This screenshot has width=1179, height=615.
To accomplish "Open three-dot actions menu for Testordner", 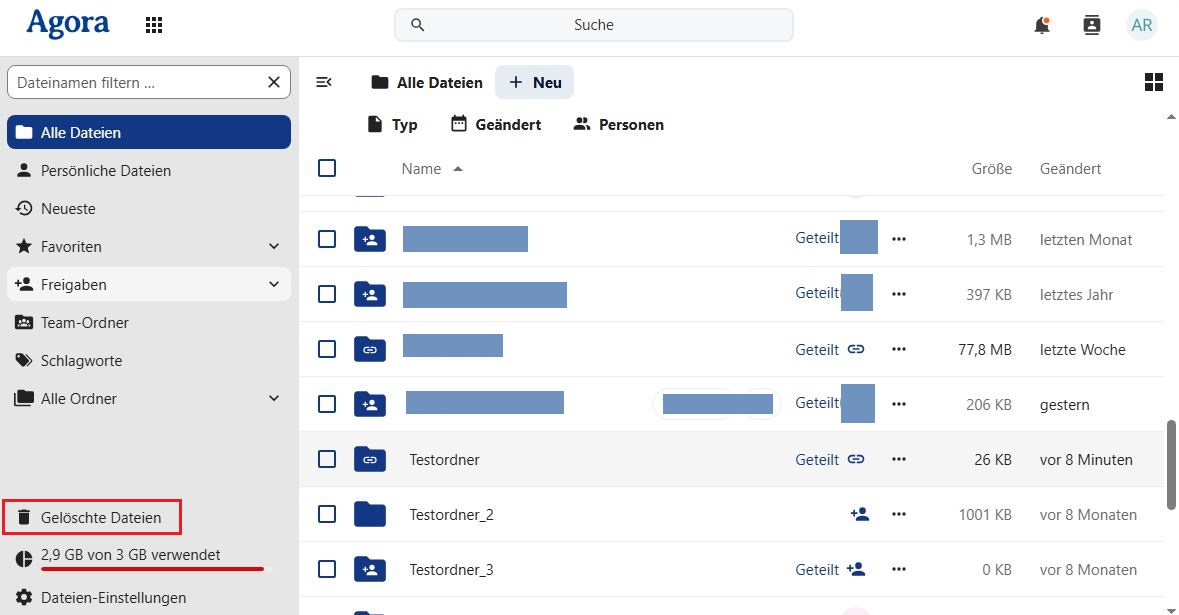I will tap(899, 460).
